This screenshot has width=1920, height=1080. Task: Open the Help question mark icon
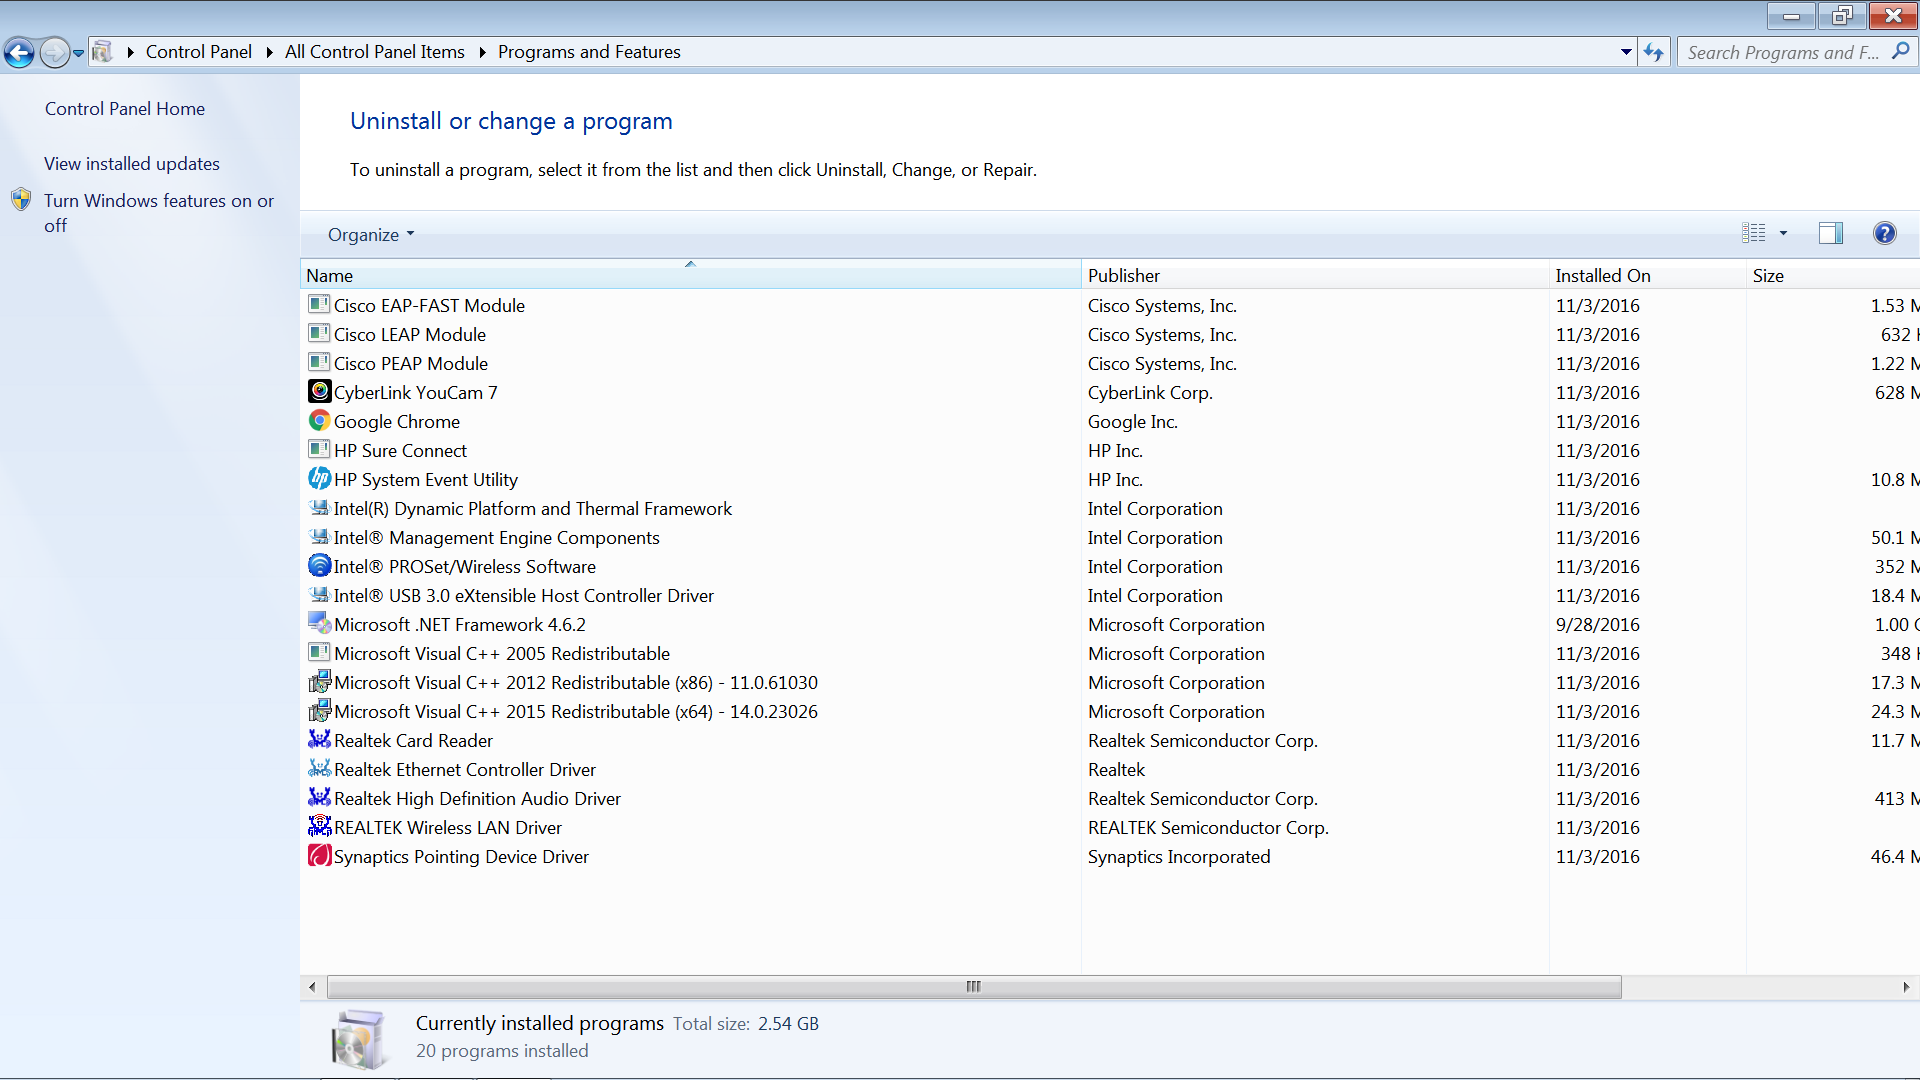point(1884,233)
